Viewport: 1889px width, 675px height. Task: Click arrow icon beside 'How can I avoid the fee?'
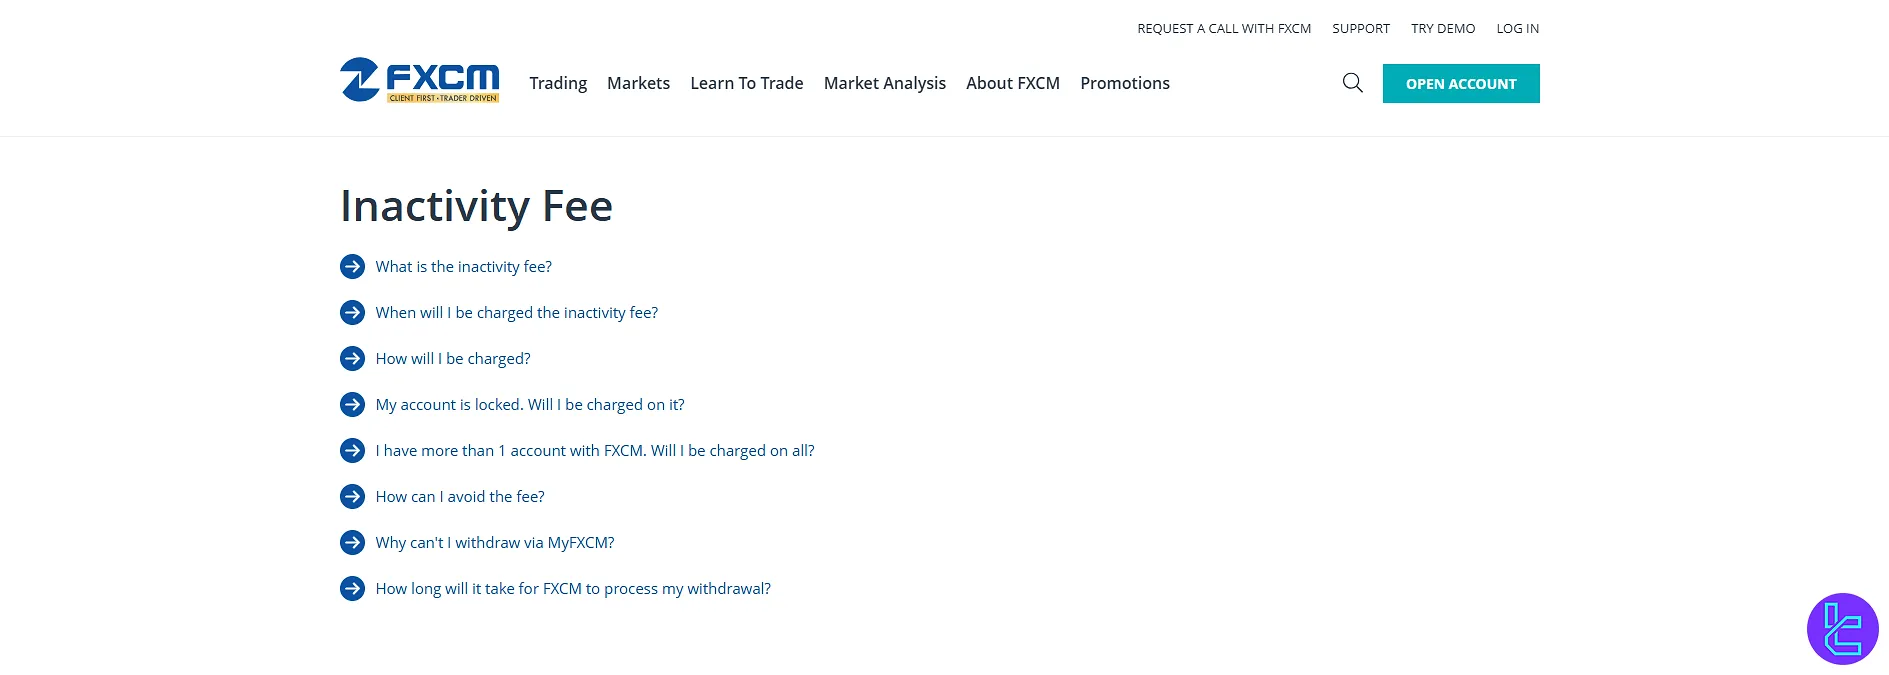[352, 497]
